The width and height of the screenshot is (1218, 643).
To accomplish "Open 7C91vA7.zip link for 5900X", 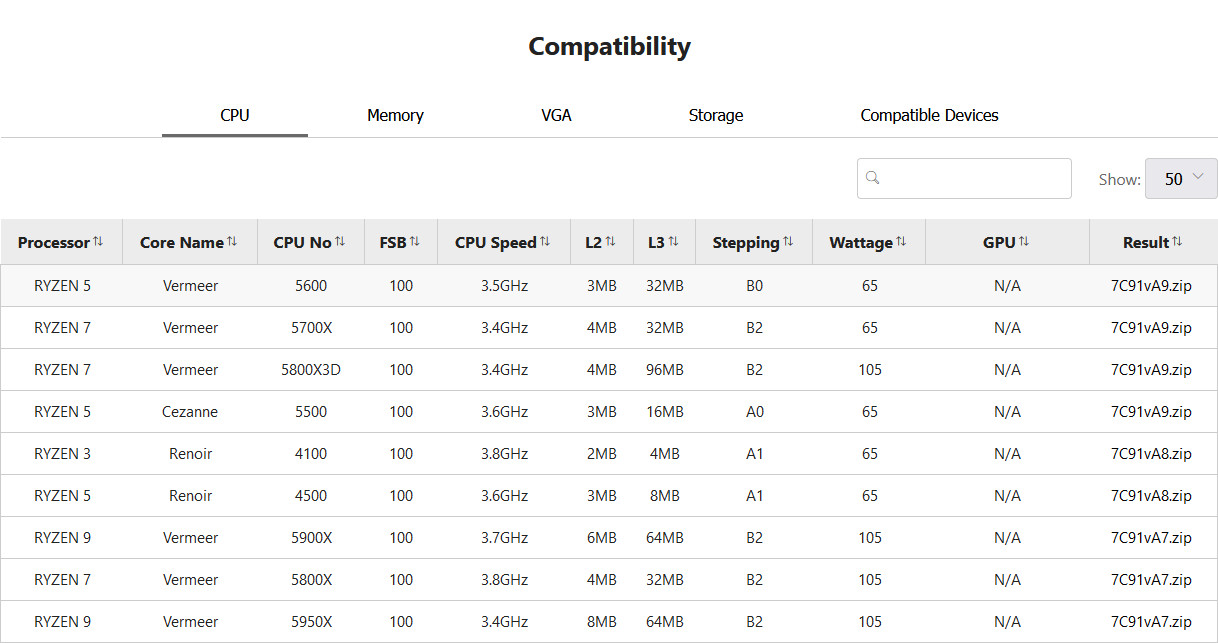I will tap(1151, 538).
